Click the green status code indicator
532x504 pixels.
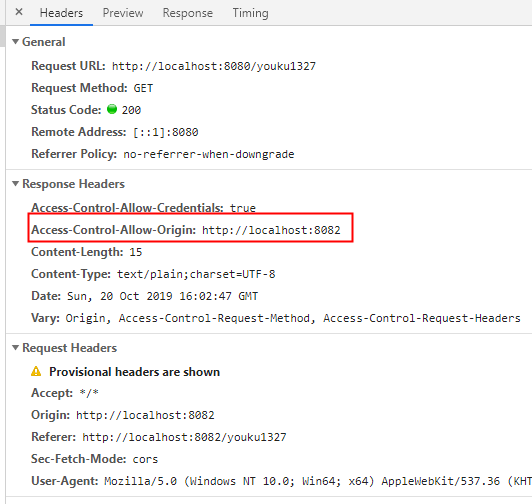tap(112, 109)
